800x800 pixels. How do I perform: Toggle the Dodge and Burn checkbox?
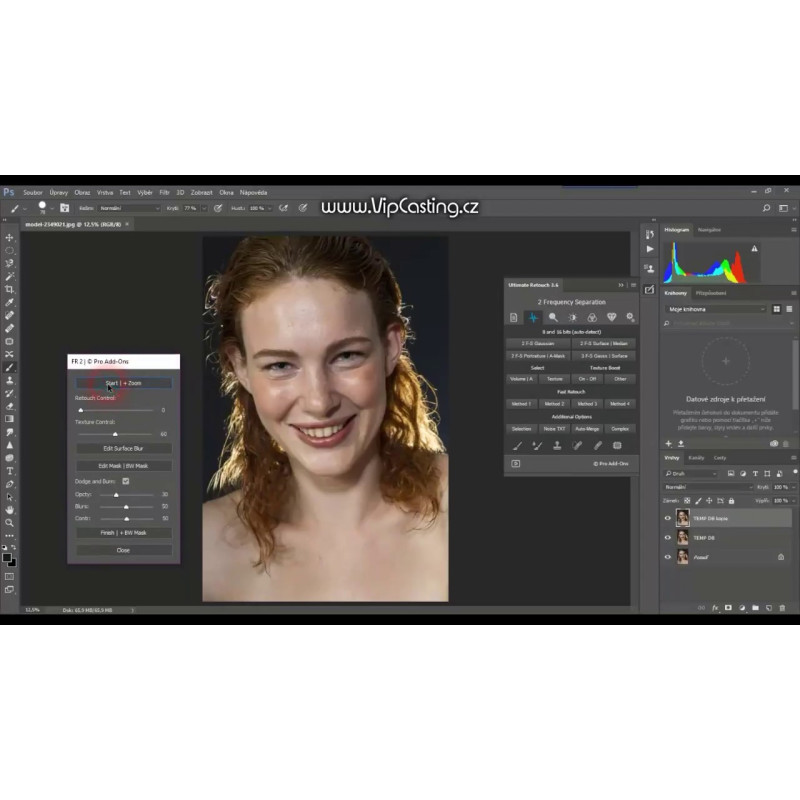coord(125,481)
